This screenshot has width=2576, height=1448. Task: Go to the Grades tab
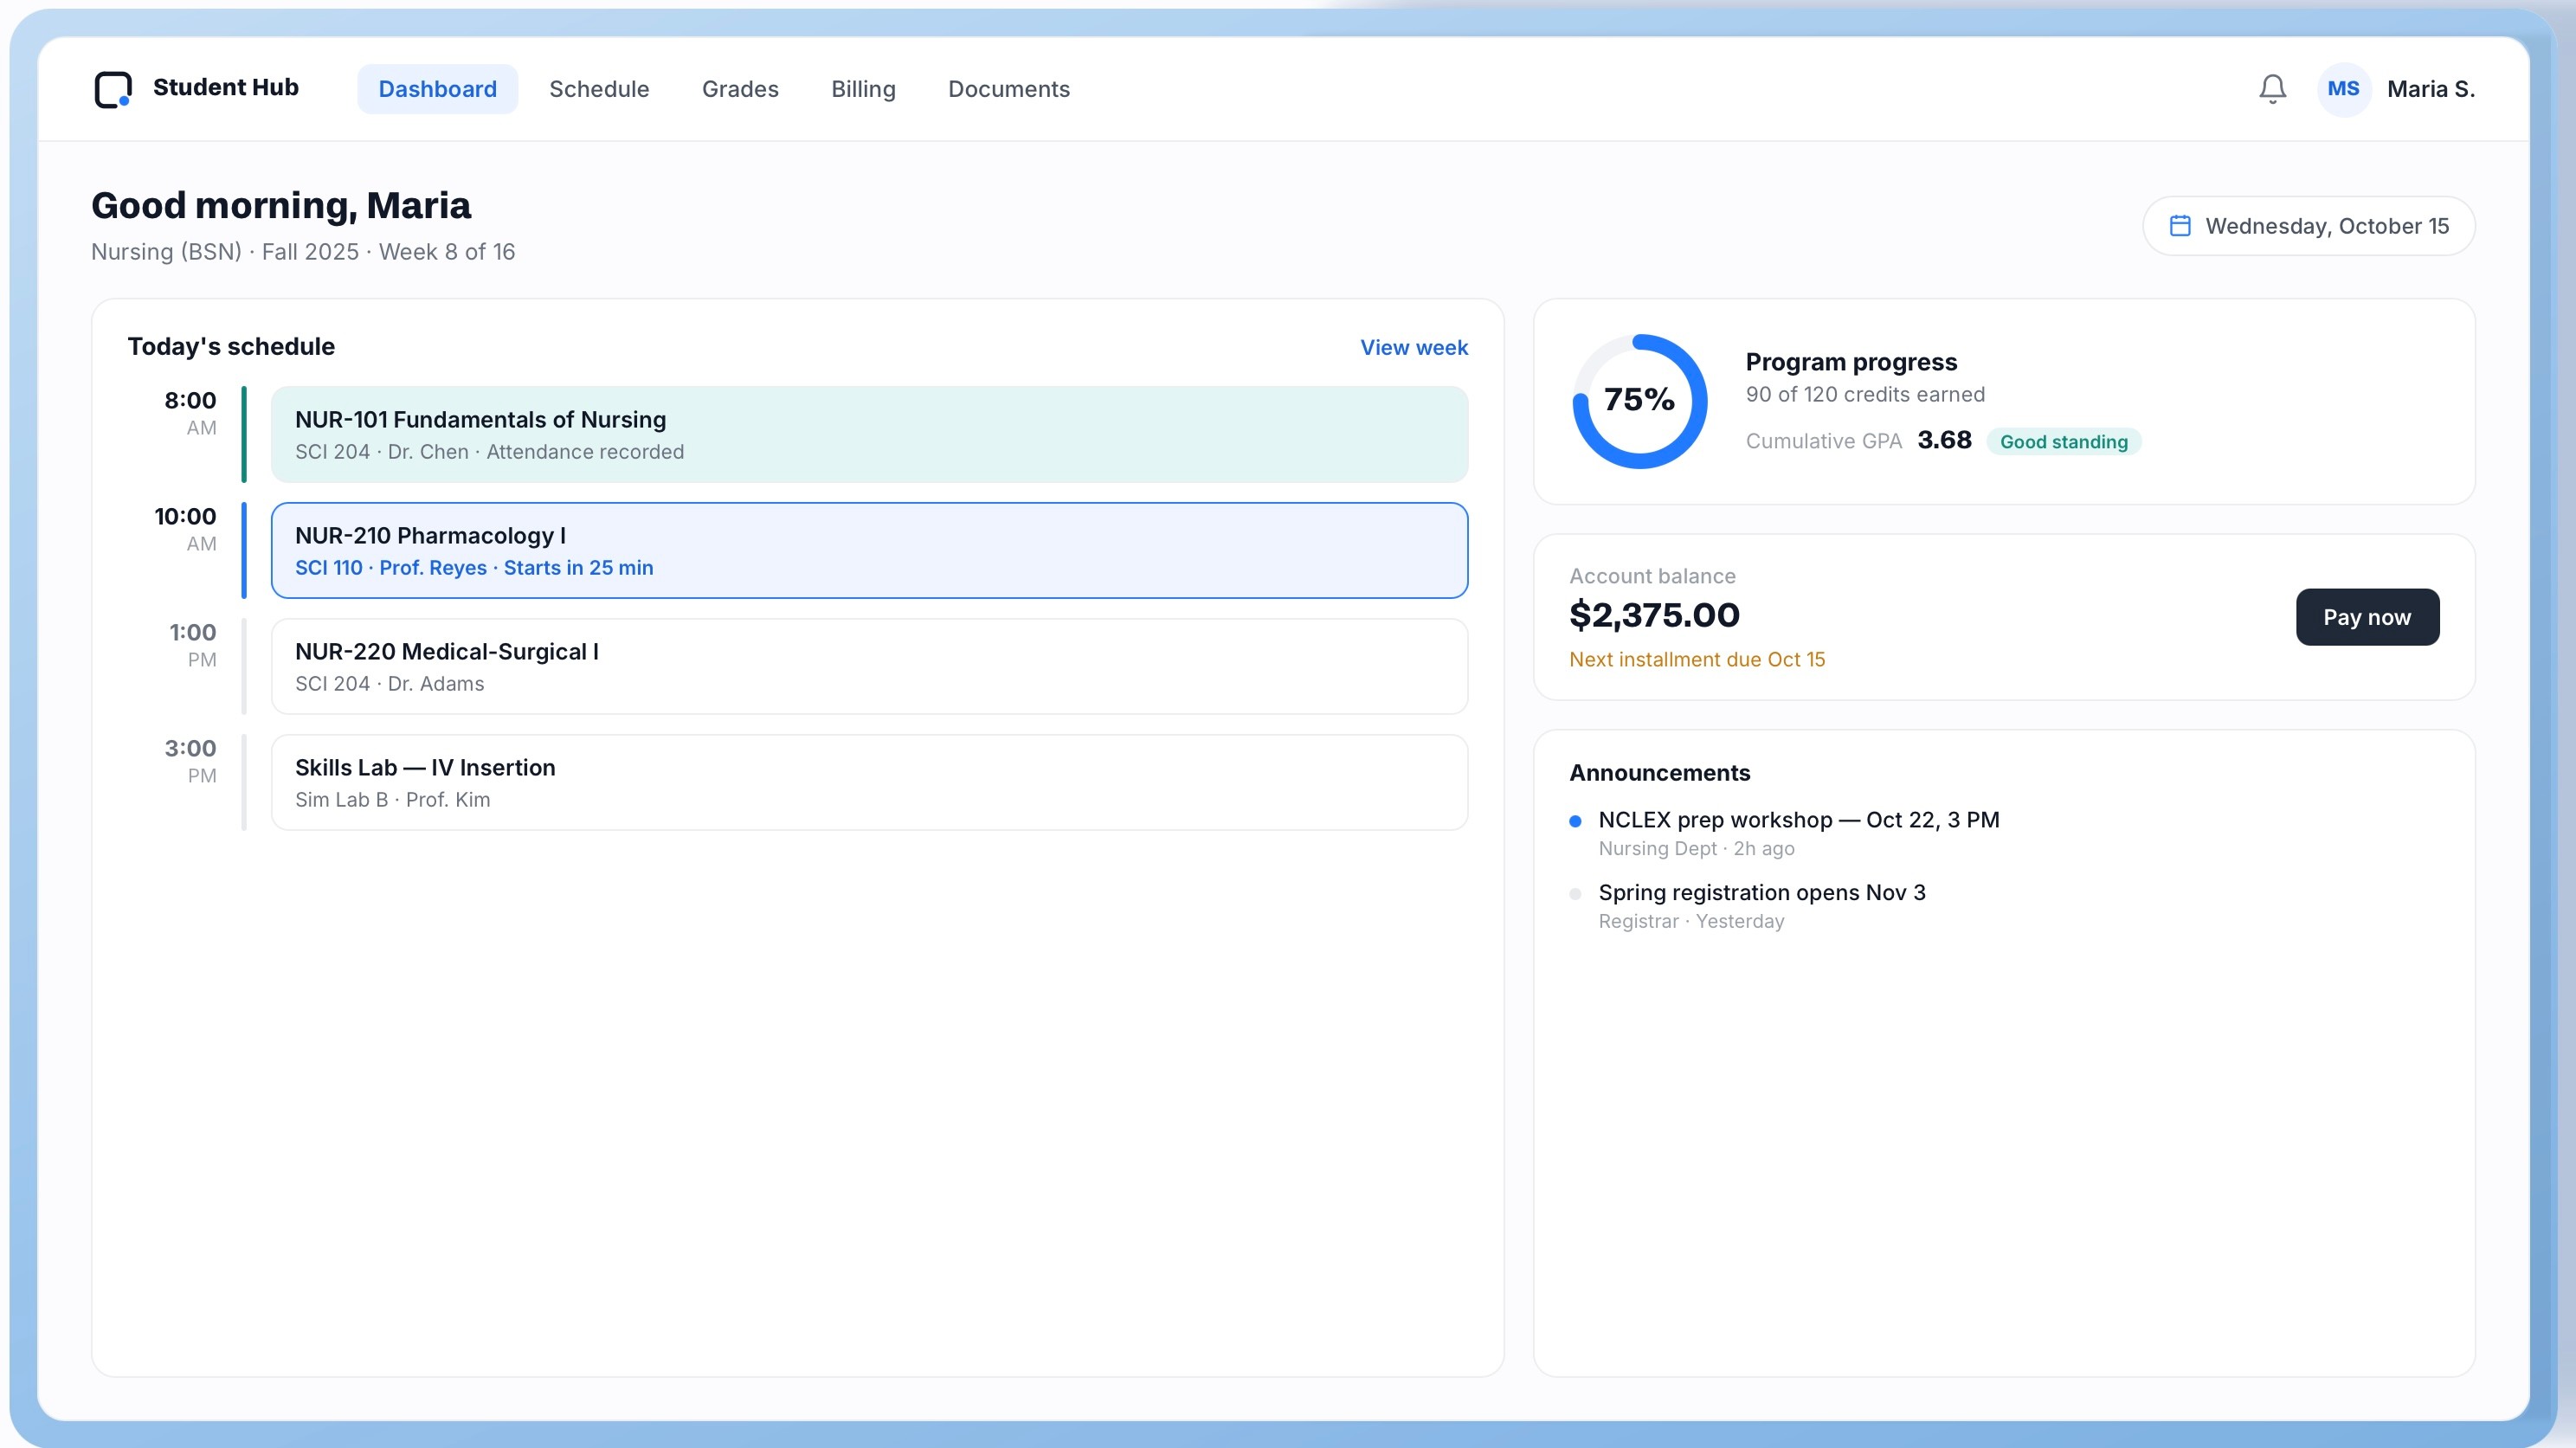[x=740, y=89]
